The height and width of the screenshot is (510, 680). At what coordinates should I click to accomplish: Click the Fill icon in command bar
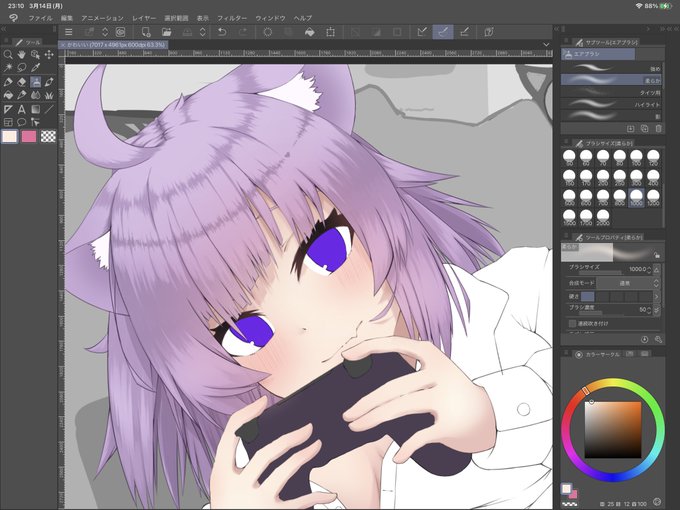[x=310, y=32]
